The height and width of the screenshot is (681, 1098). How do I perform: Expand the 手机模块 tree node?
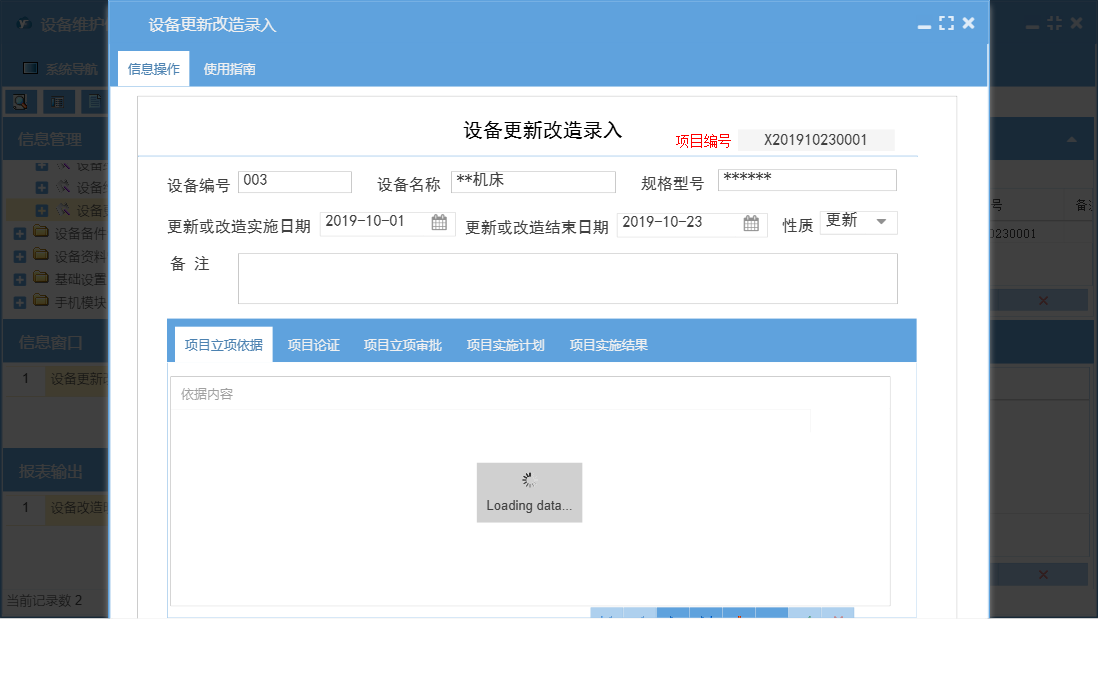[x=20, y=302]
